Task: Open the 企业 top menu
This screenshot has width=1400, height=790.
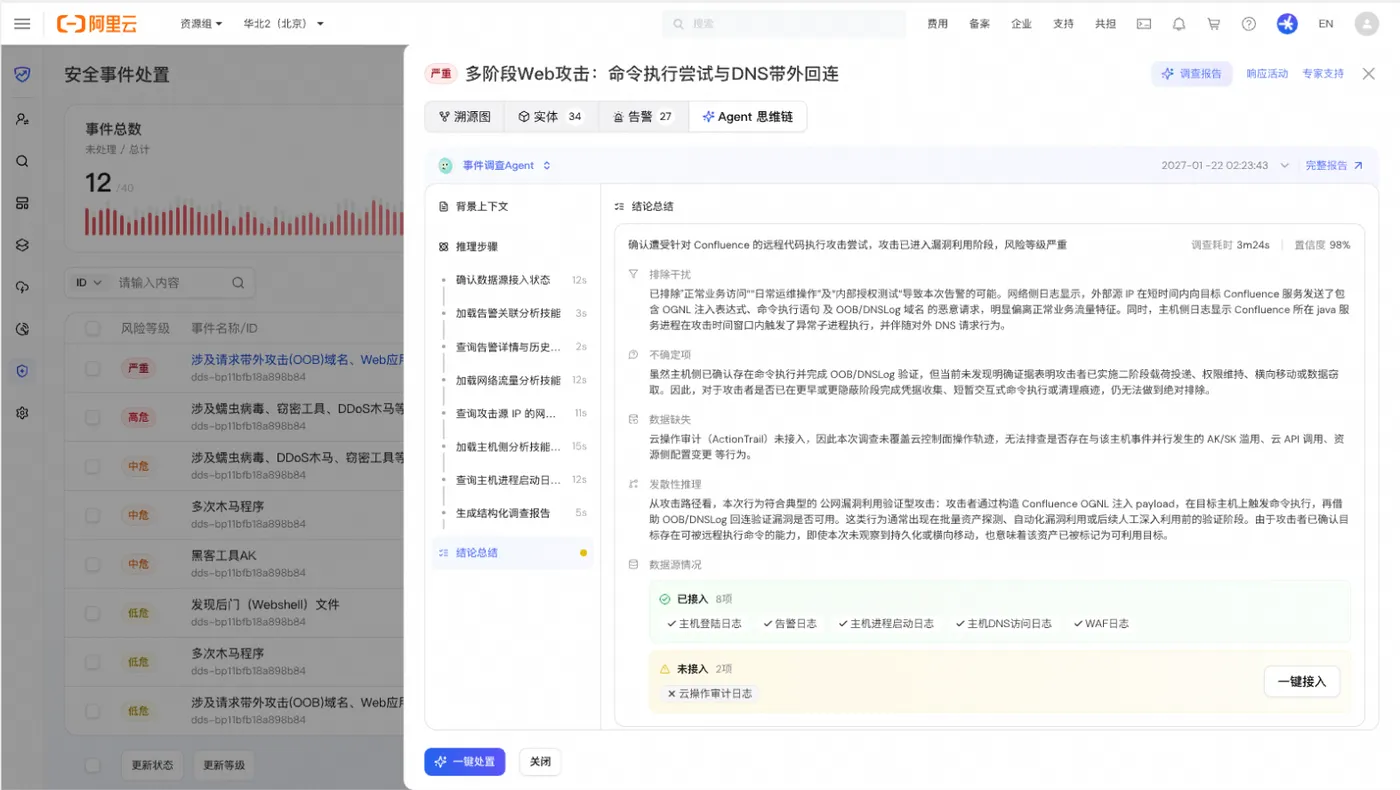Action: pyautogui.click(x=1021, y=24)
